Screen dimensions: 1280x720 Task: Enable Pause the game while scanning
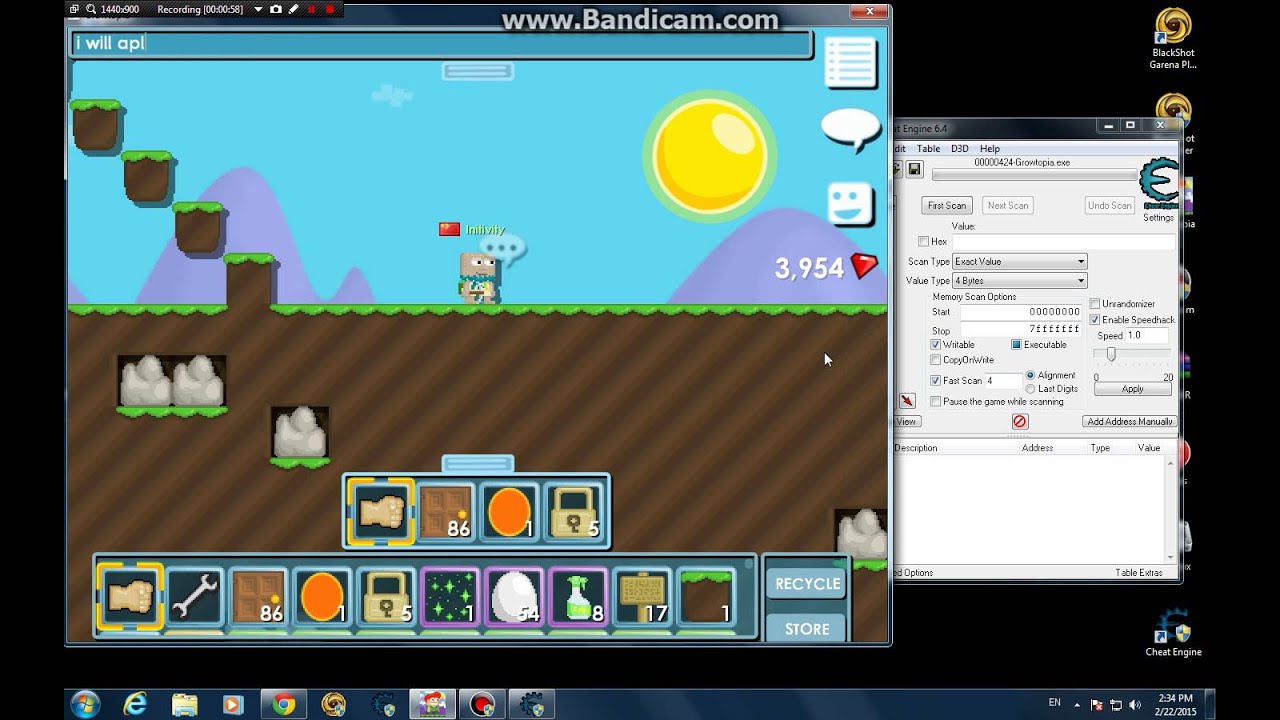(936, 402)
